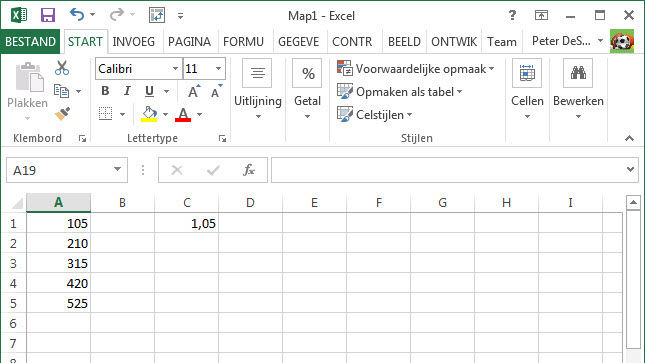Screen dimensions: 645x363
Task: Click the Undo arrow icon
Action: pyautogui.click(x=77, y=15)
